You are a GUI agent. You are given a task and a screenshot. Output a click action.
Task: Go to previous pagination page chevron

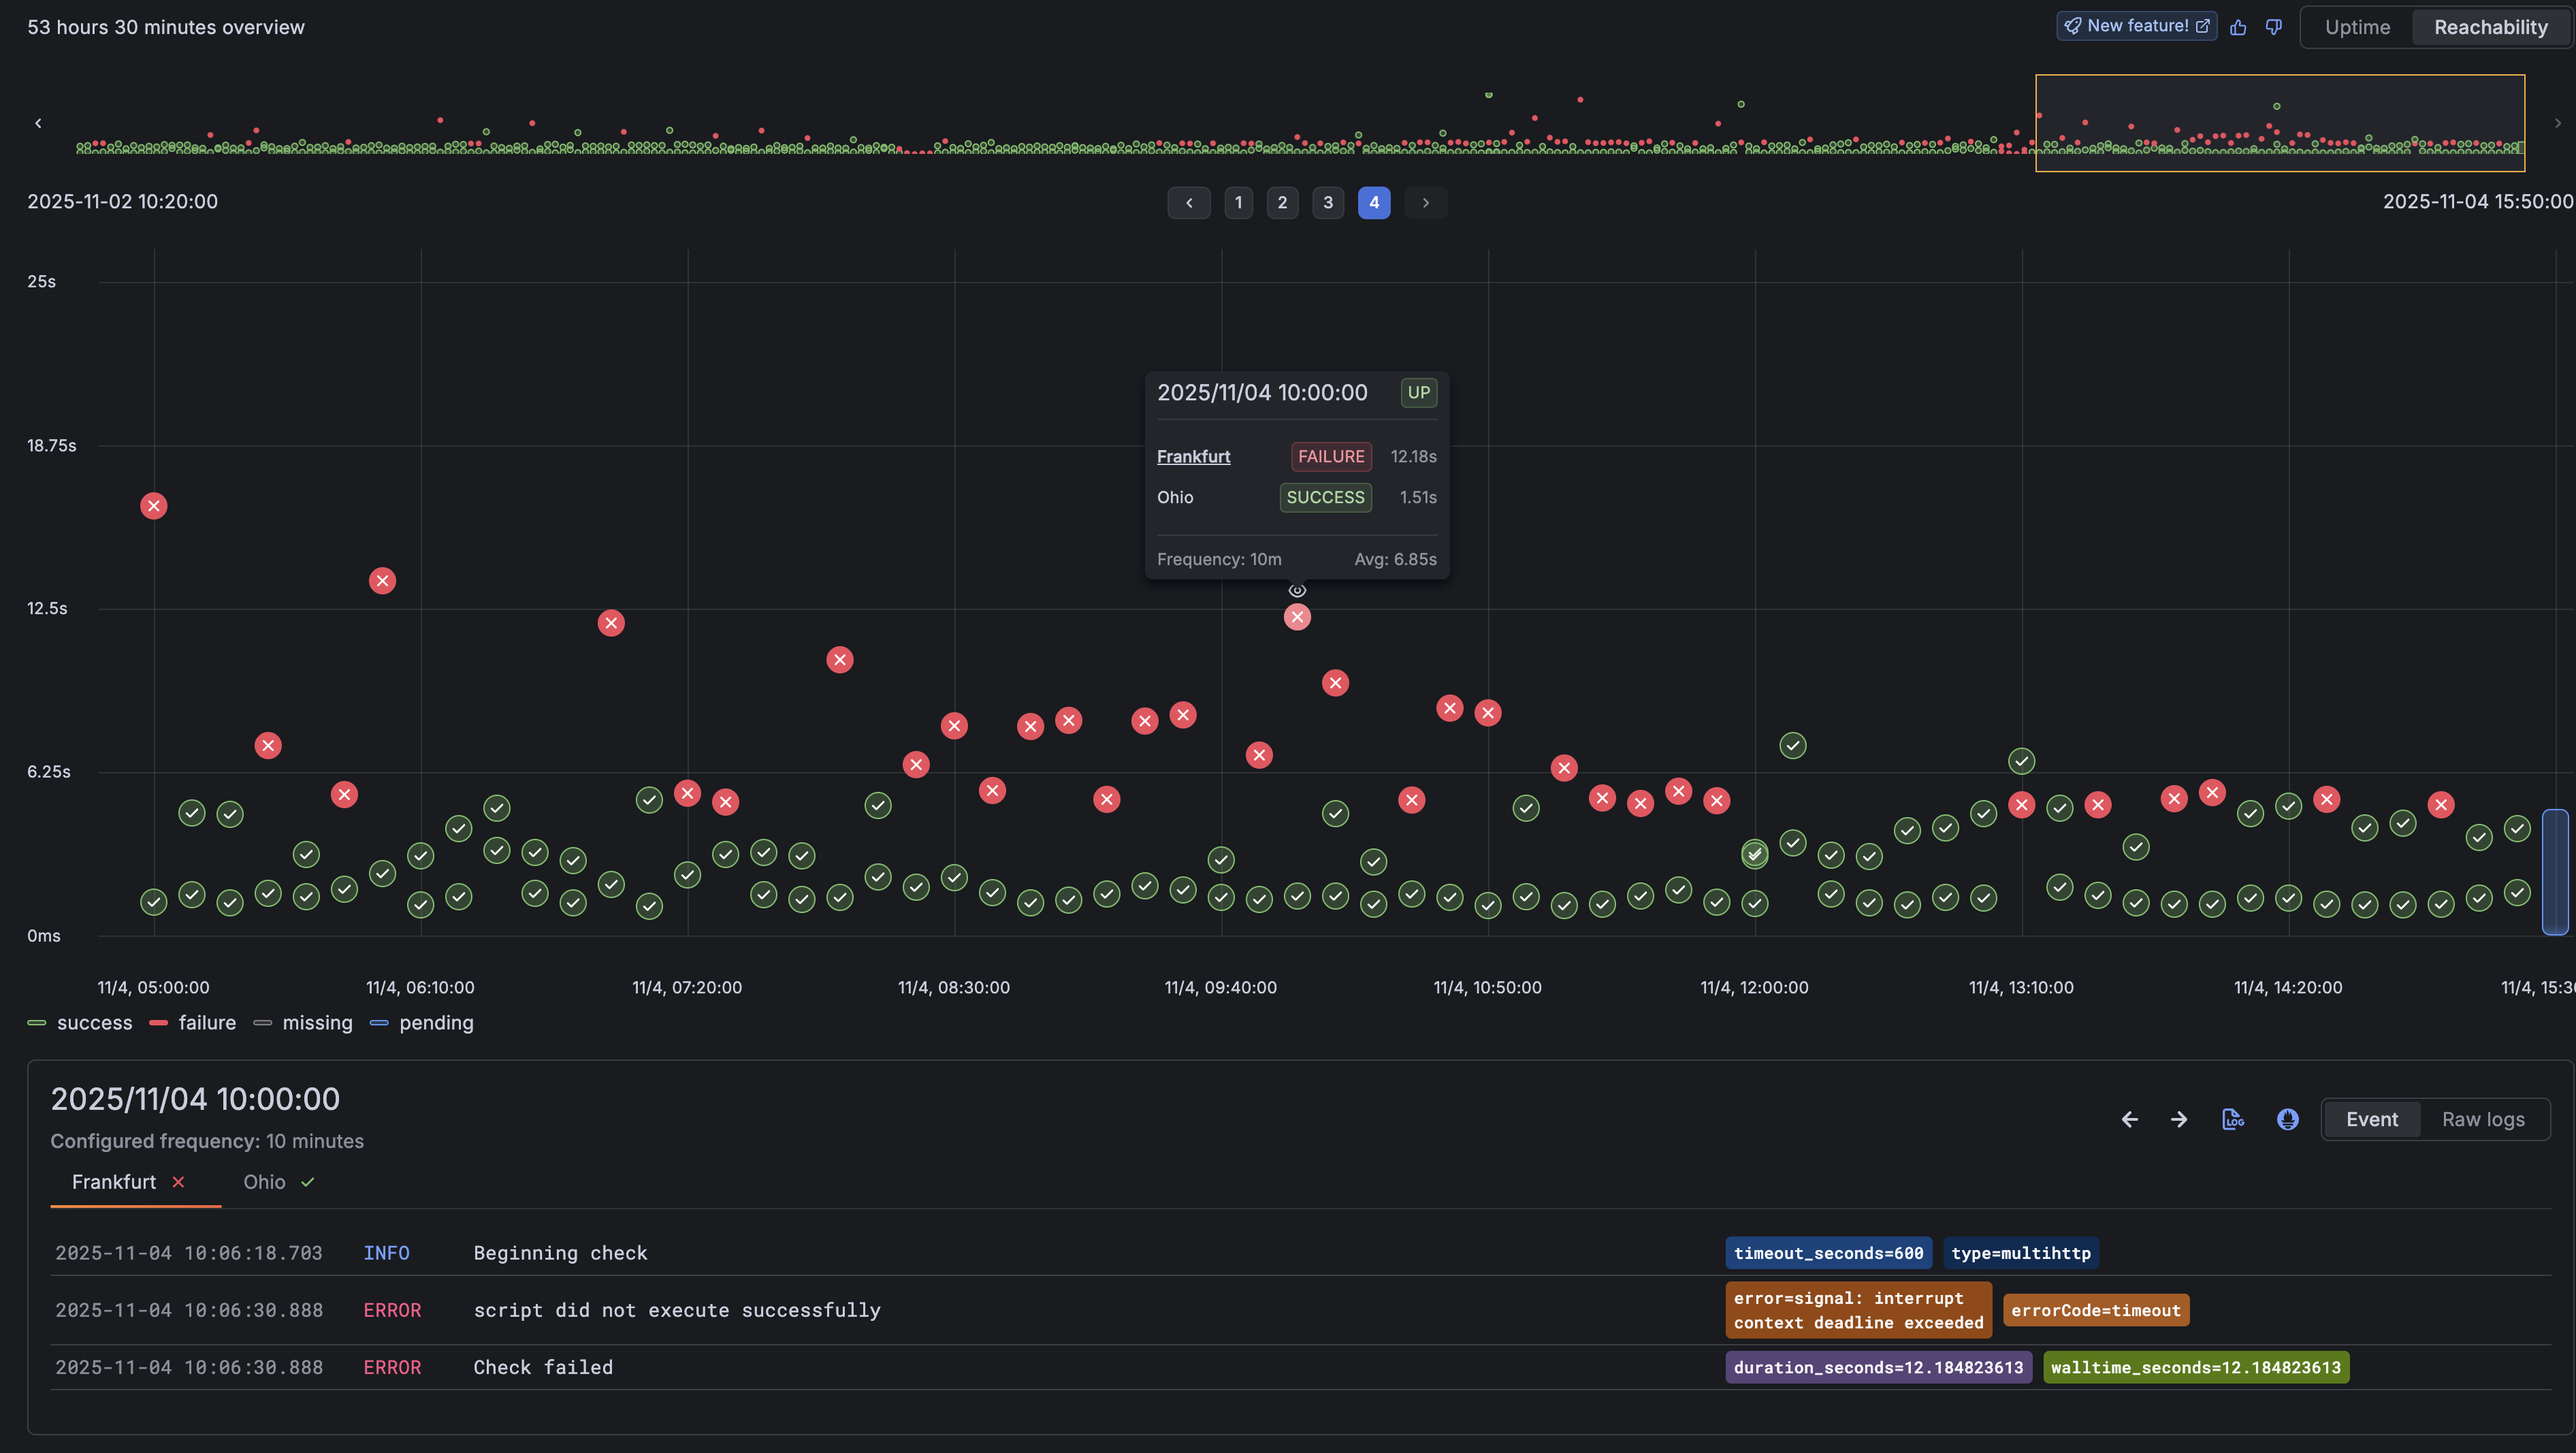[x=1189, y=202]
